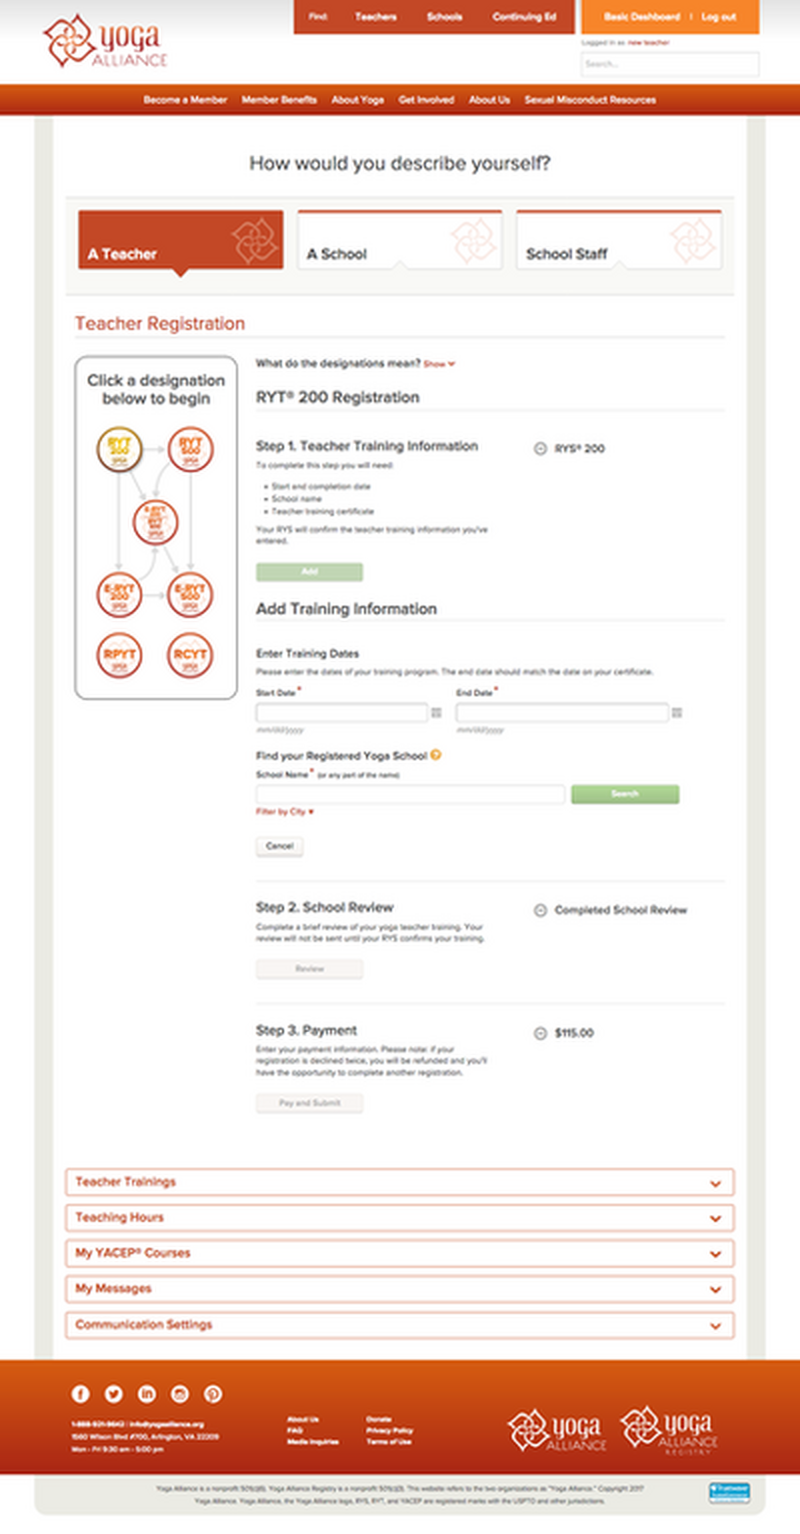Click the Log out link
Image resolution: width=800 pixels, height=1534 pixels.
[x=718, y=17]
